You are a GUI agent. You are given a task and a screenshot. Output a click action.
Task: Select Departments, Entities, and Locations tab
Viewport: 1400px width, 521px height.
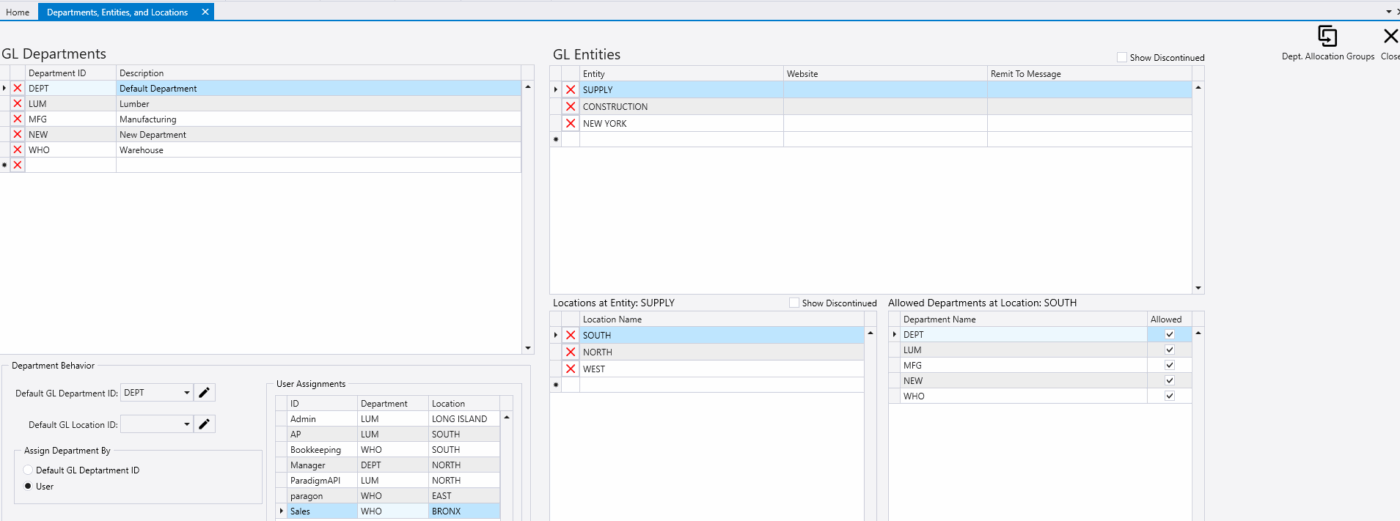click(117, 12)
